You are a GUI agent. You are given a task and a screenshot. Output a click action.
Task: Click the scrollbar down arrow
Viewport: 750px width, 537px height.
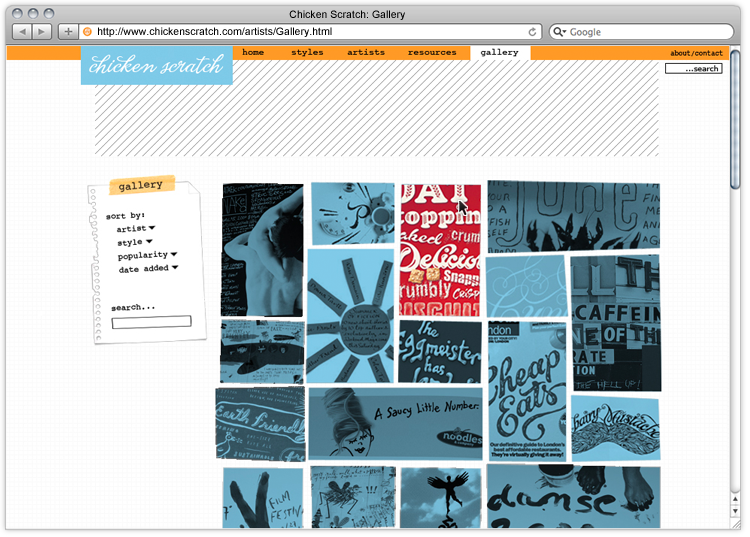[735, 511]
